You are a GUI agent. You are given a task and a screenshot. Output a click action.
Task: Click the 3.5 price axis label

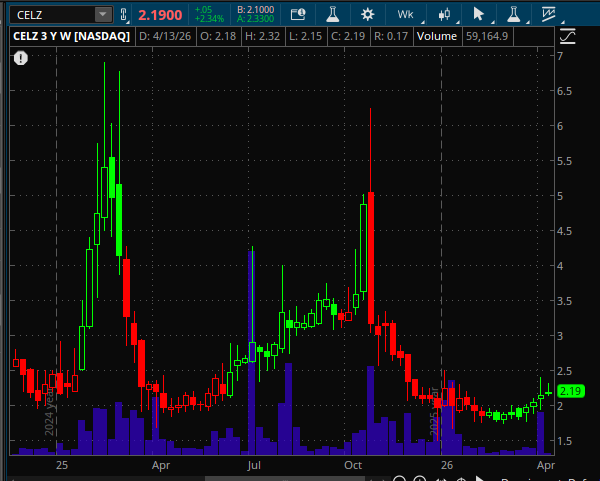coord(564,301)
